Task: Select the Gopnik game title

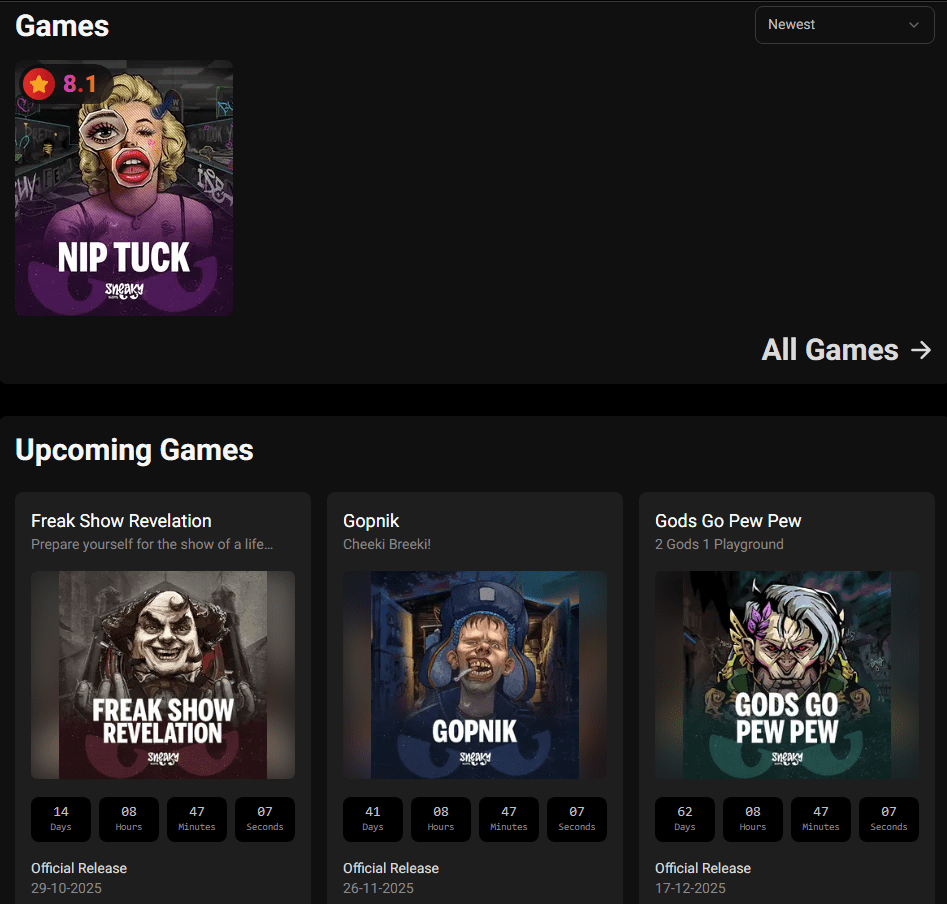Action: tap(371, 521)
